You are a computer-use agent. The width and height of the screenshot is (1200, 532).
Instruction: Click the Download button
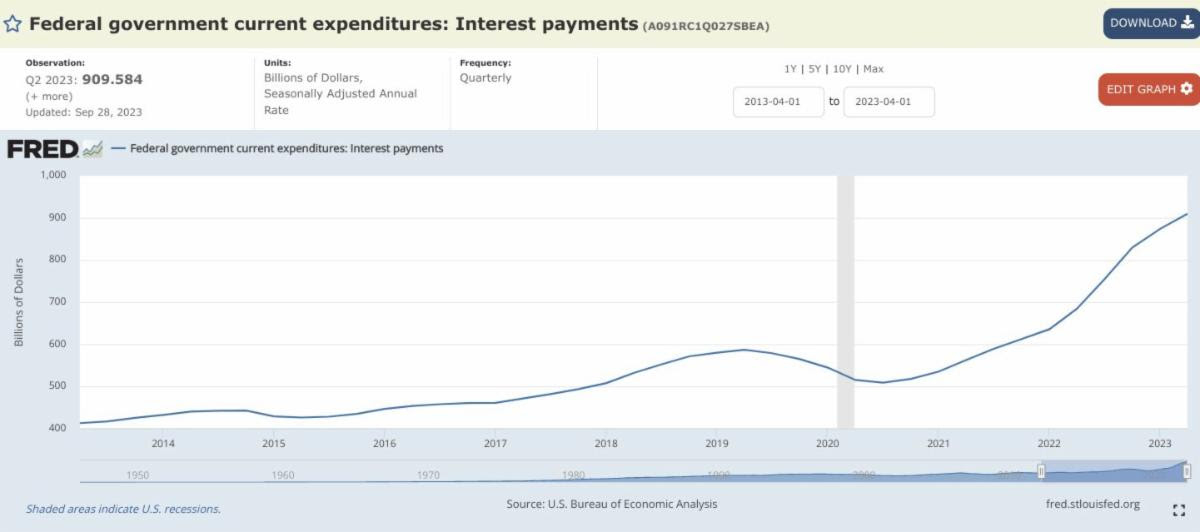[1151, 23]
